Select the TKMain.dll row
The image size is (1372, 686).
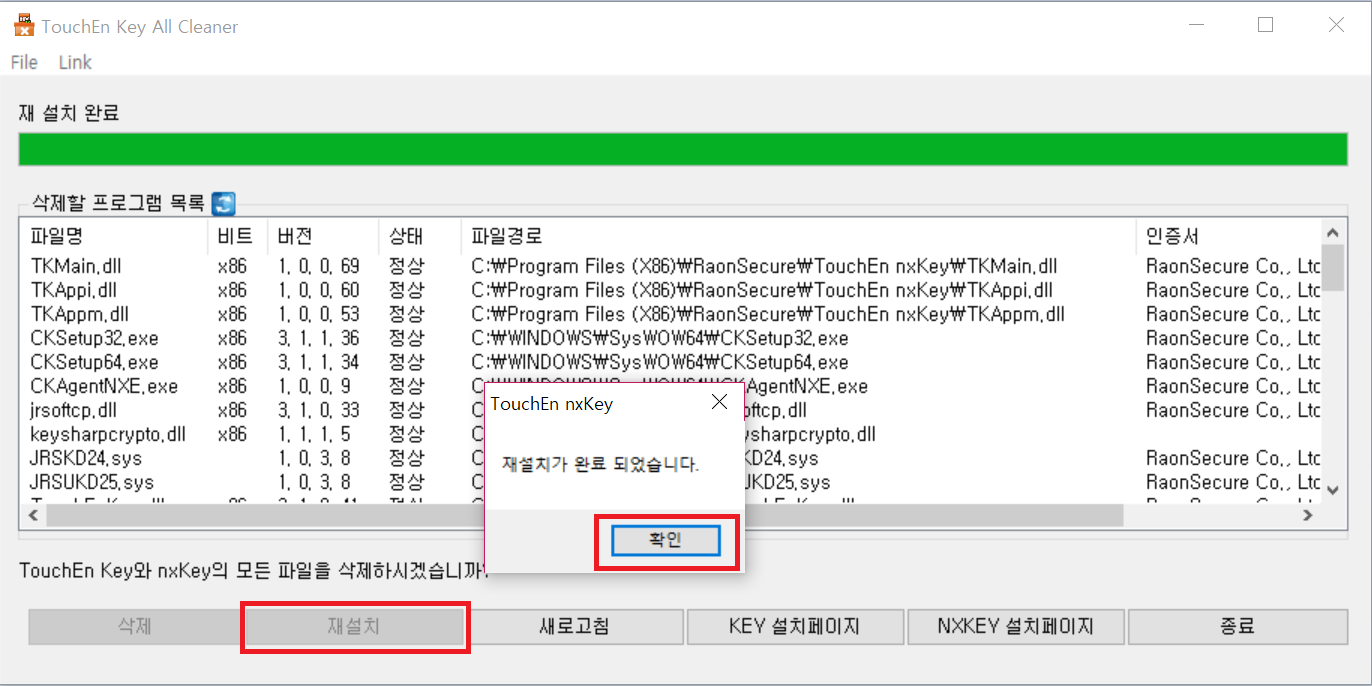[x=670, y=266]
